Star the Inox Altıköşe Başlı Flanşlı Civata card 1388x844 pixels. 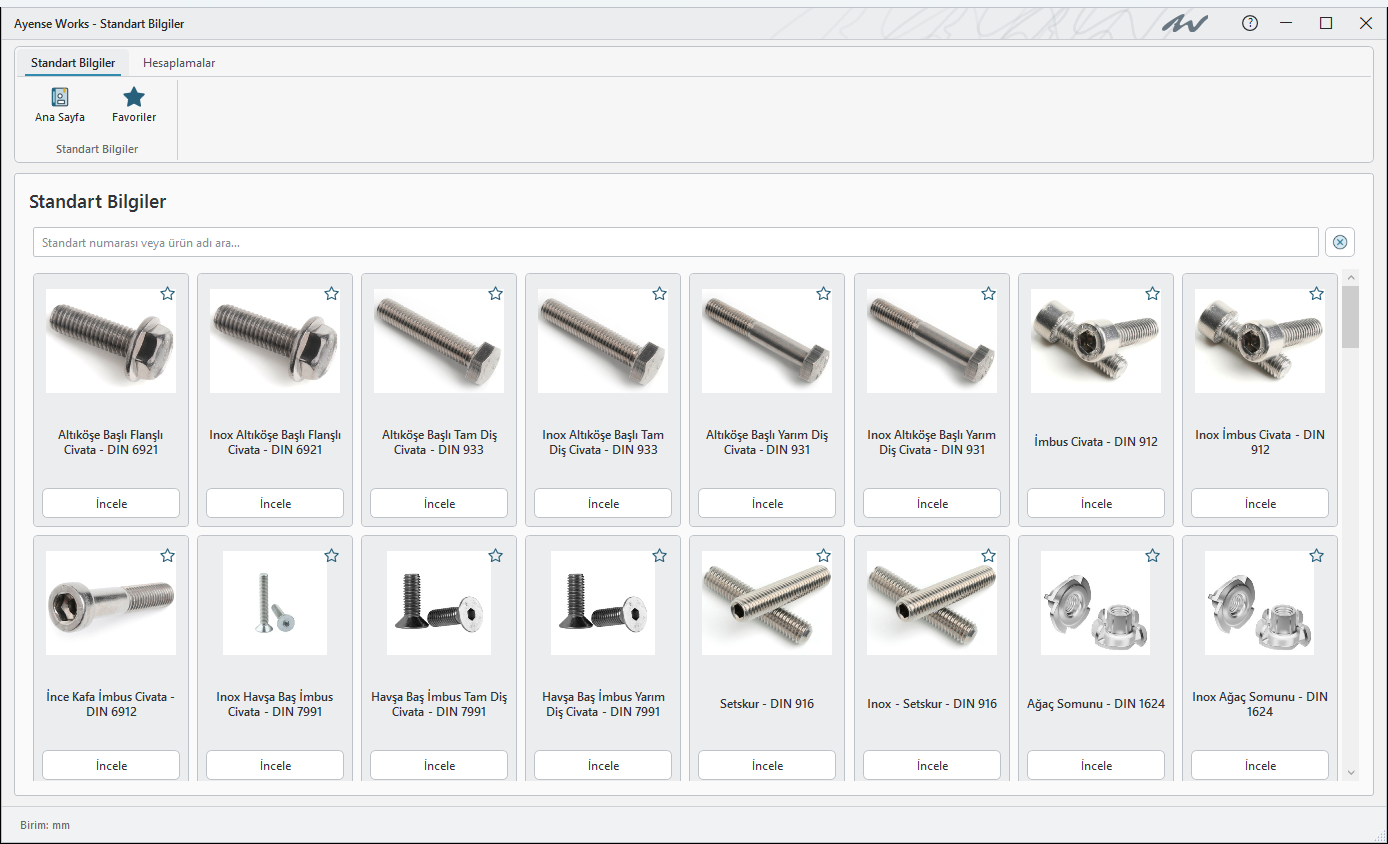point(332,293)
